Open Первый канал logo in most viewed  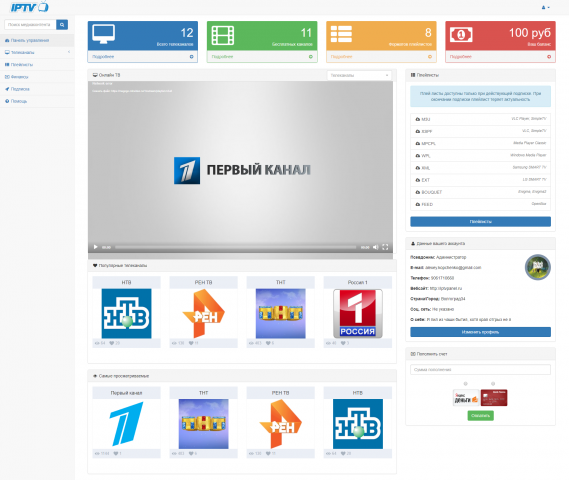coord(126,424)
